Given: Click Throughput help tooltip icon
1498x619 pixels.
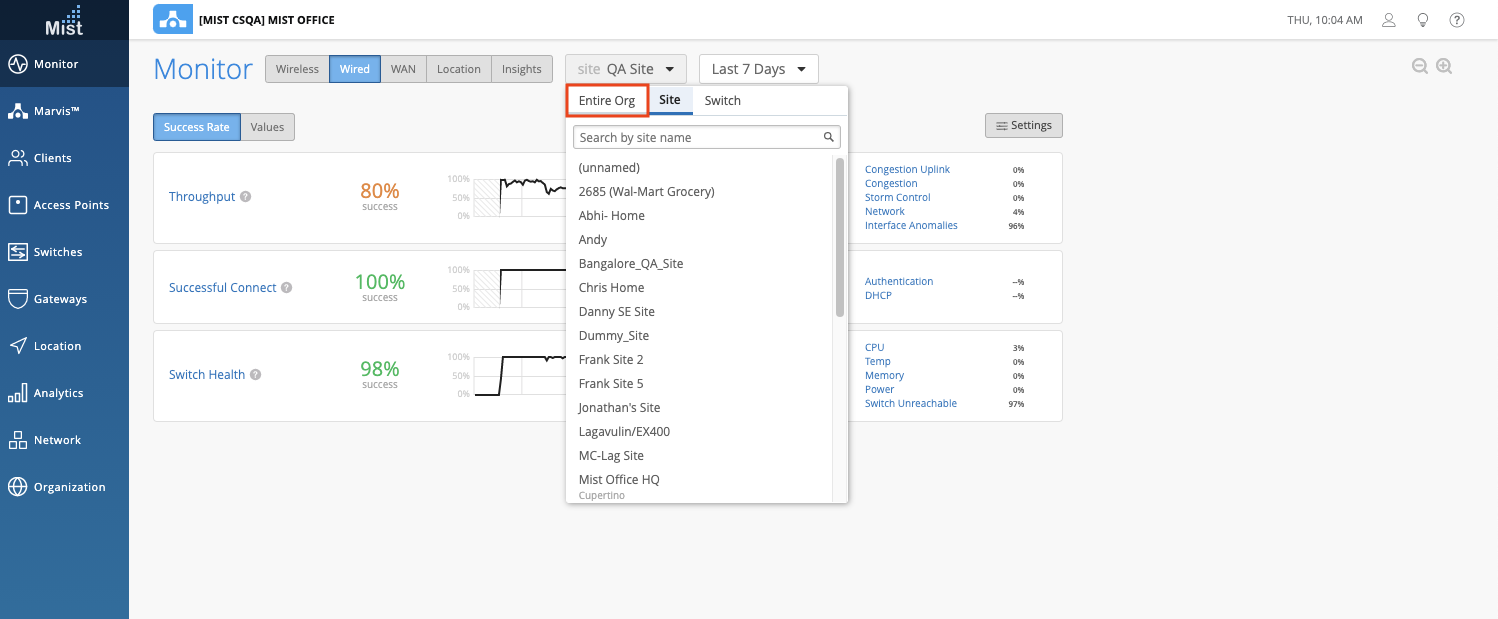Looking at the screenshot, I should 246,197.
